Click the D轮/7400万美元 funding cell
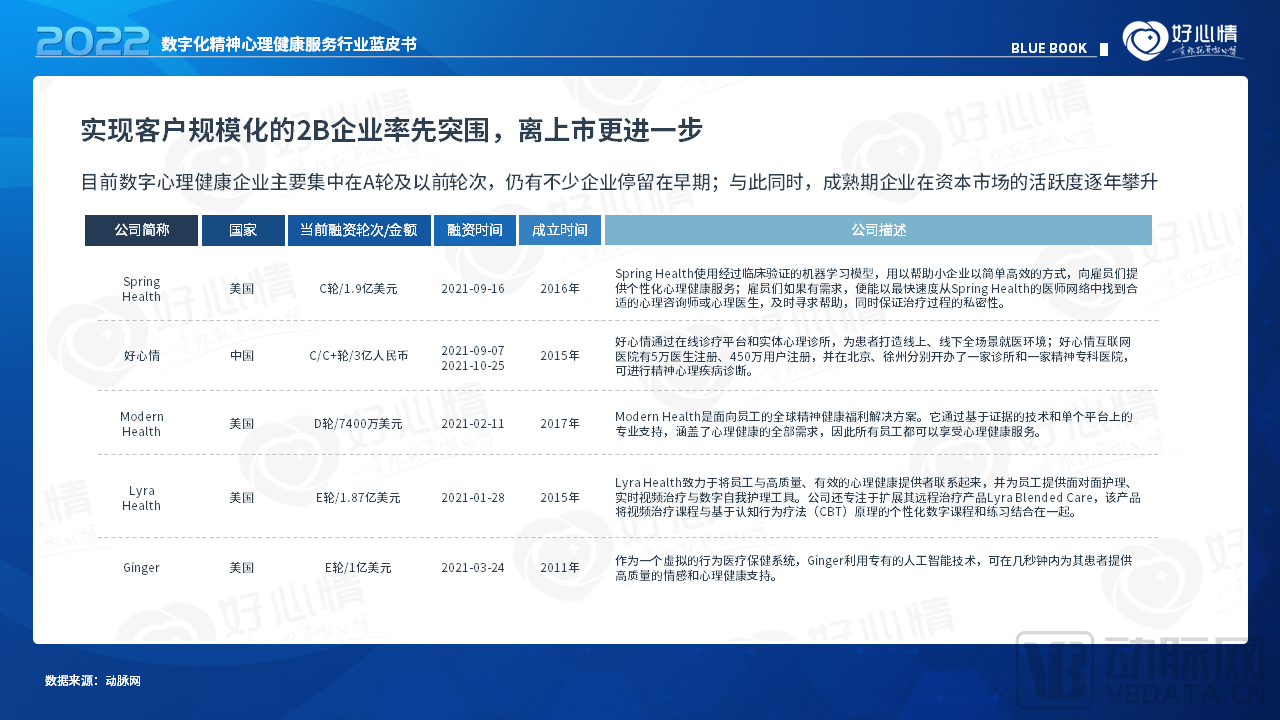Viewport: 1280px width, 720px height. pos(358,424)
